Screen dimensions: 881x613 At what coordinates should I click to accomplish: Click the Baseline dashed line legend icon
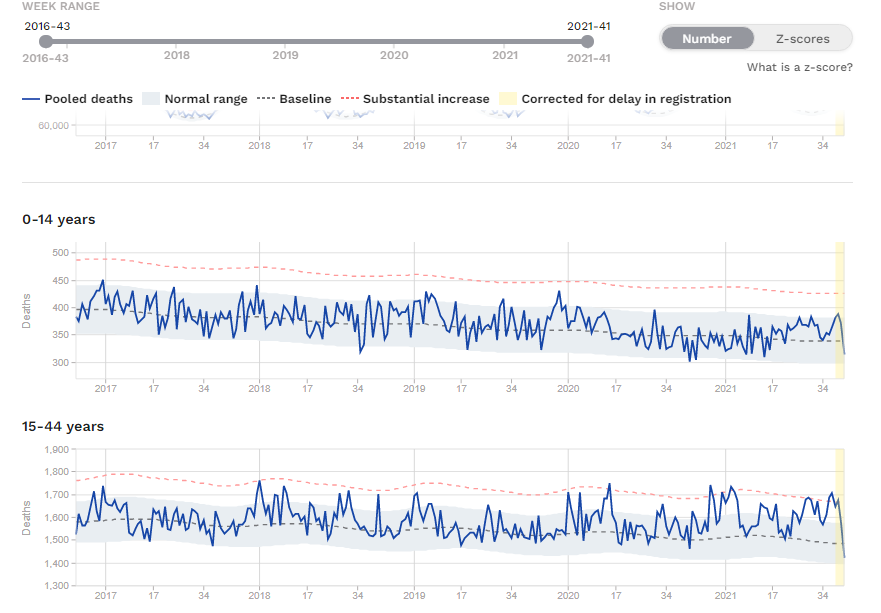click(265, 99)
